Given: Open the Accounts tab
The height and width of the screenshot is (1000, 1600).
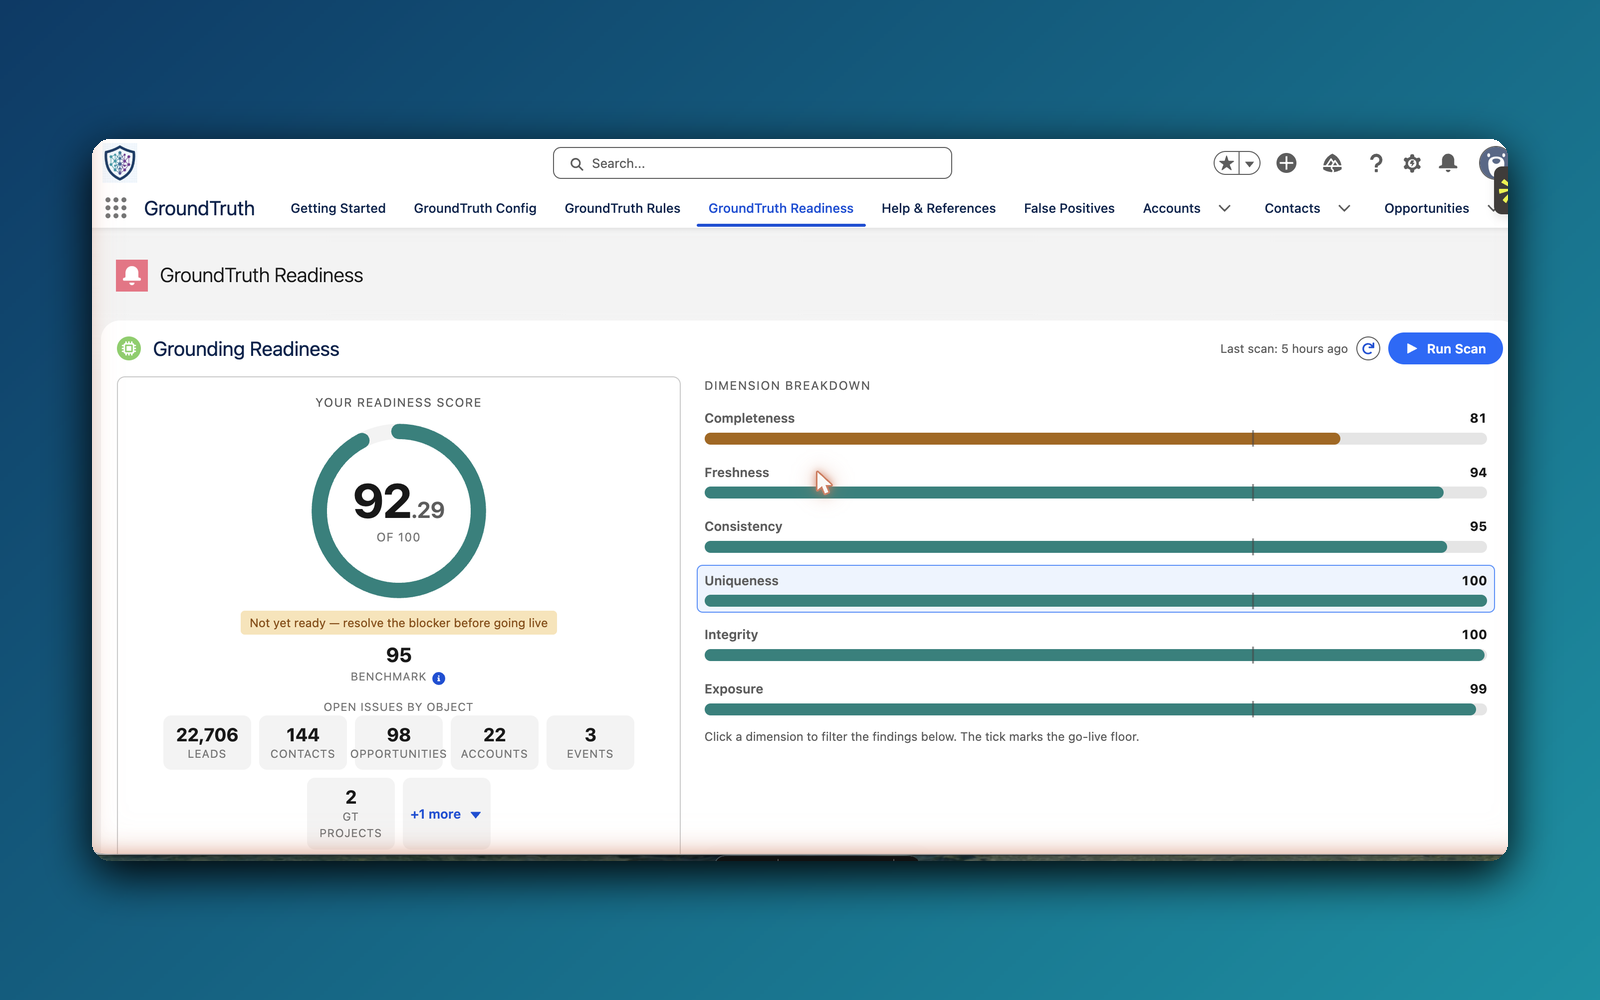Looking at the screenshot, I should (x=1171, y=208).
